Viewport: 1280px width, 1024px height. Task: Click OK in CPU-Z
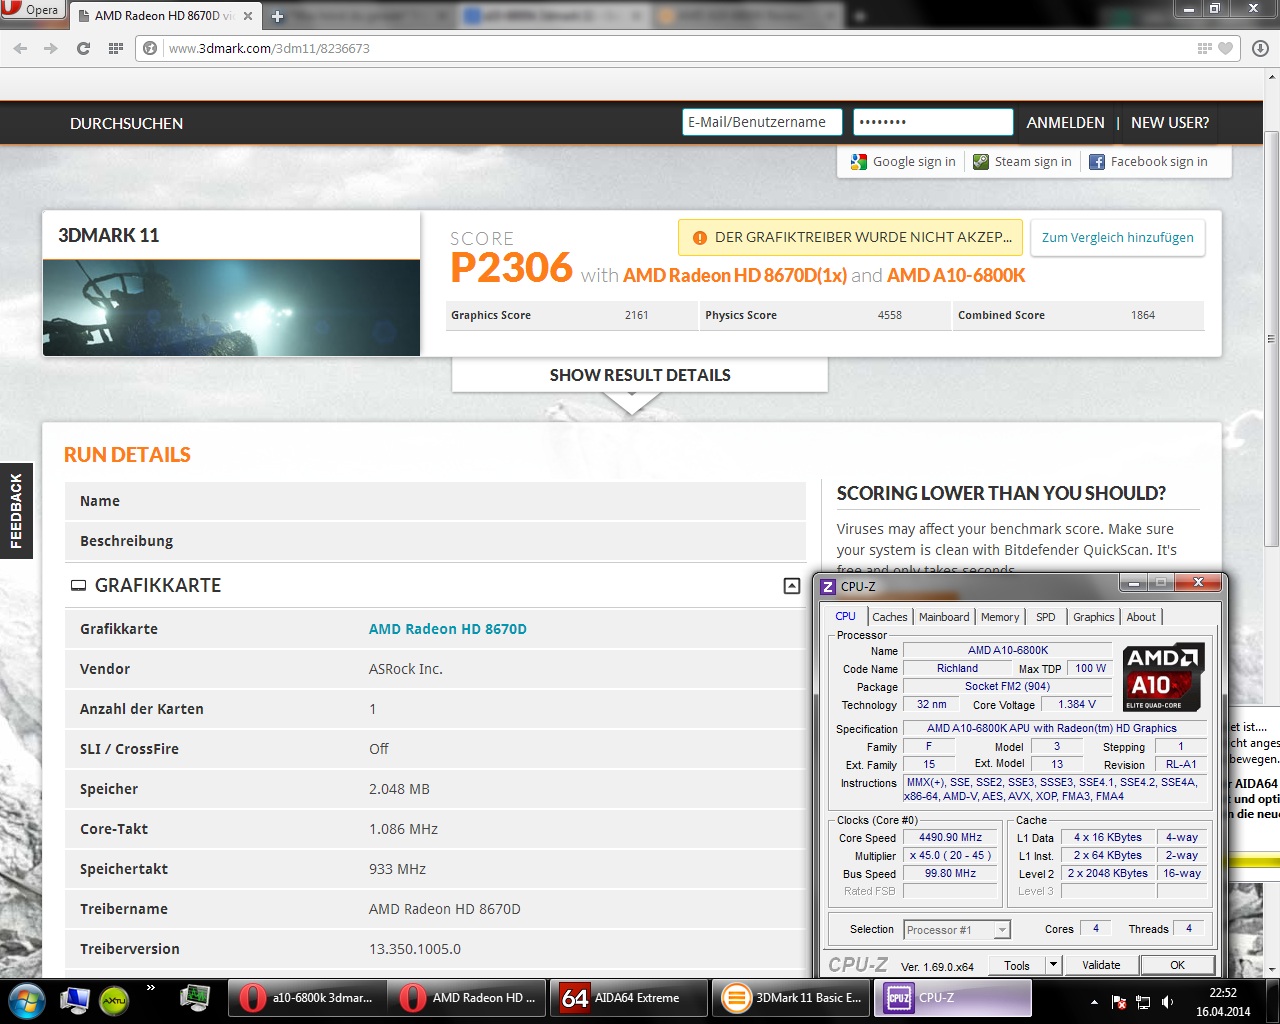[1177, 965]
